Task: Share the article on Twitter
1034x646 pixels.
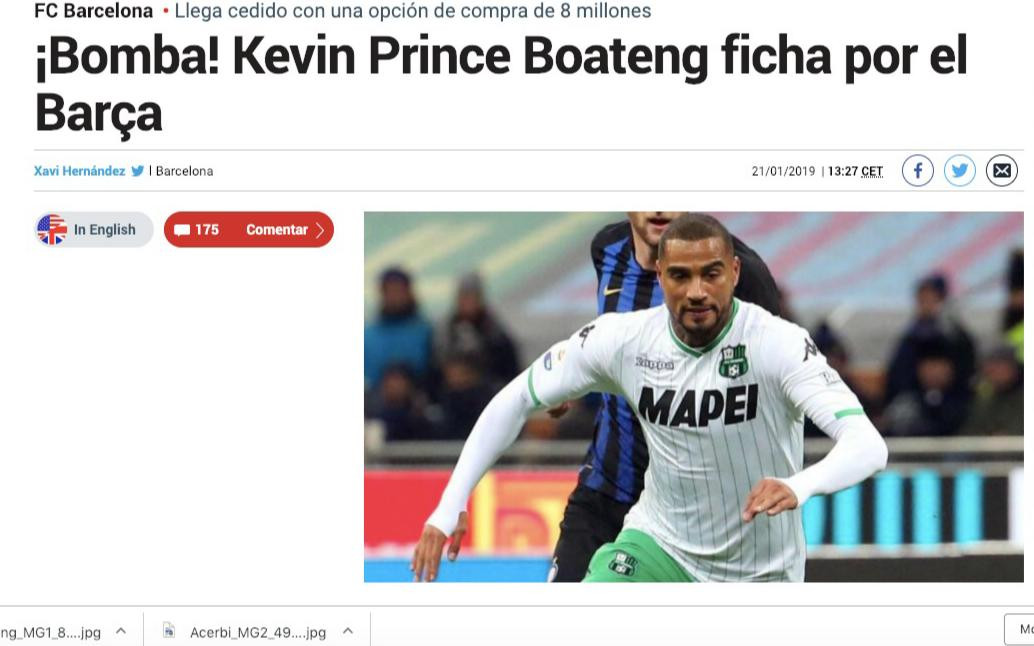Action: pos(959,171)
